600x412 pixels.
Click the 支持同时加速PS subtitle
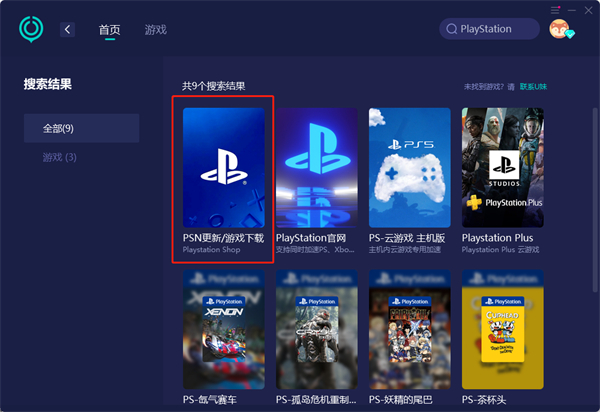[315, 250]
